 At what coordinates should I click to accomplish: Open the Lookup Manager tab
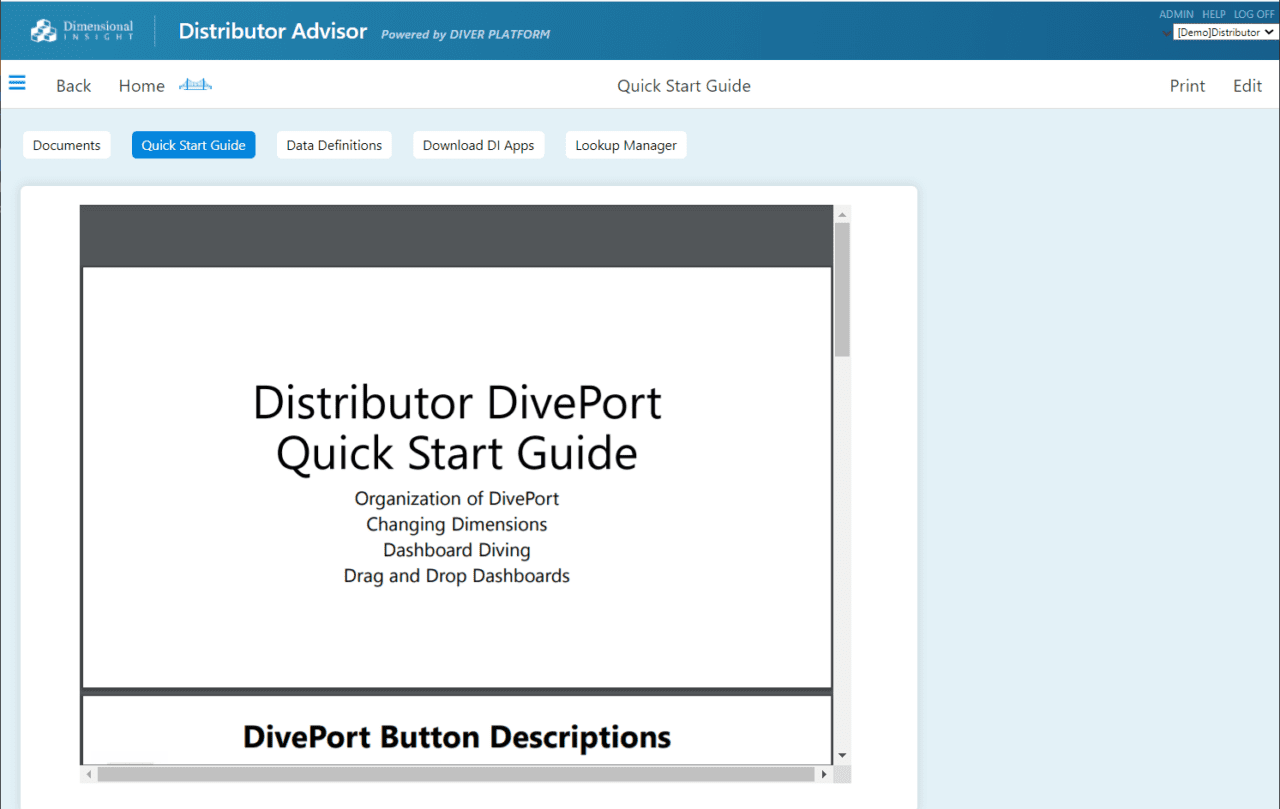pyautogui.click(x=625, y=144)
